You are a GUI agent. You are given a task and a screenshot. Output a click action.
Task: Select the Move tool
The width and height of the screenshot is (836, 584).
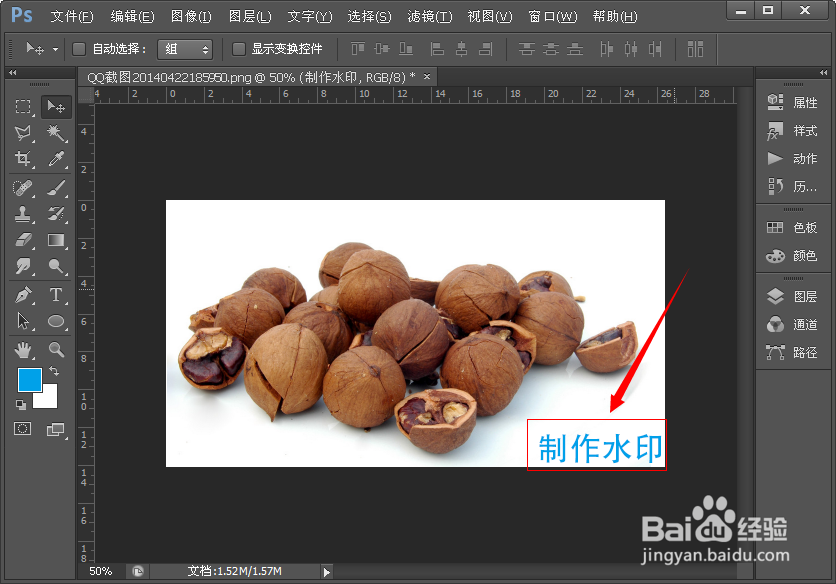[x=57, y=107]
